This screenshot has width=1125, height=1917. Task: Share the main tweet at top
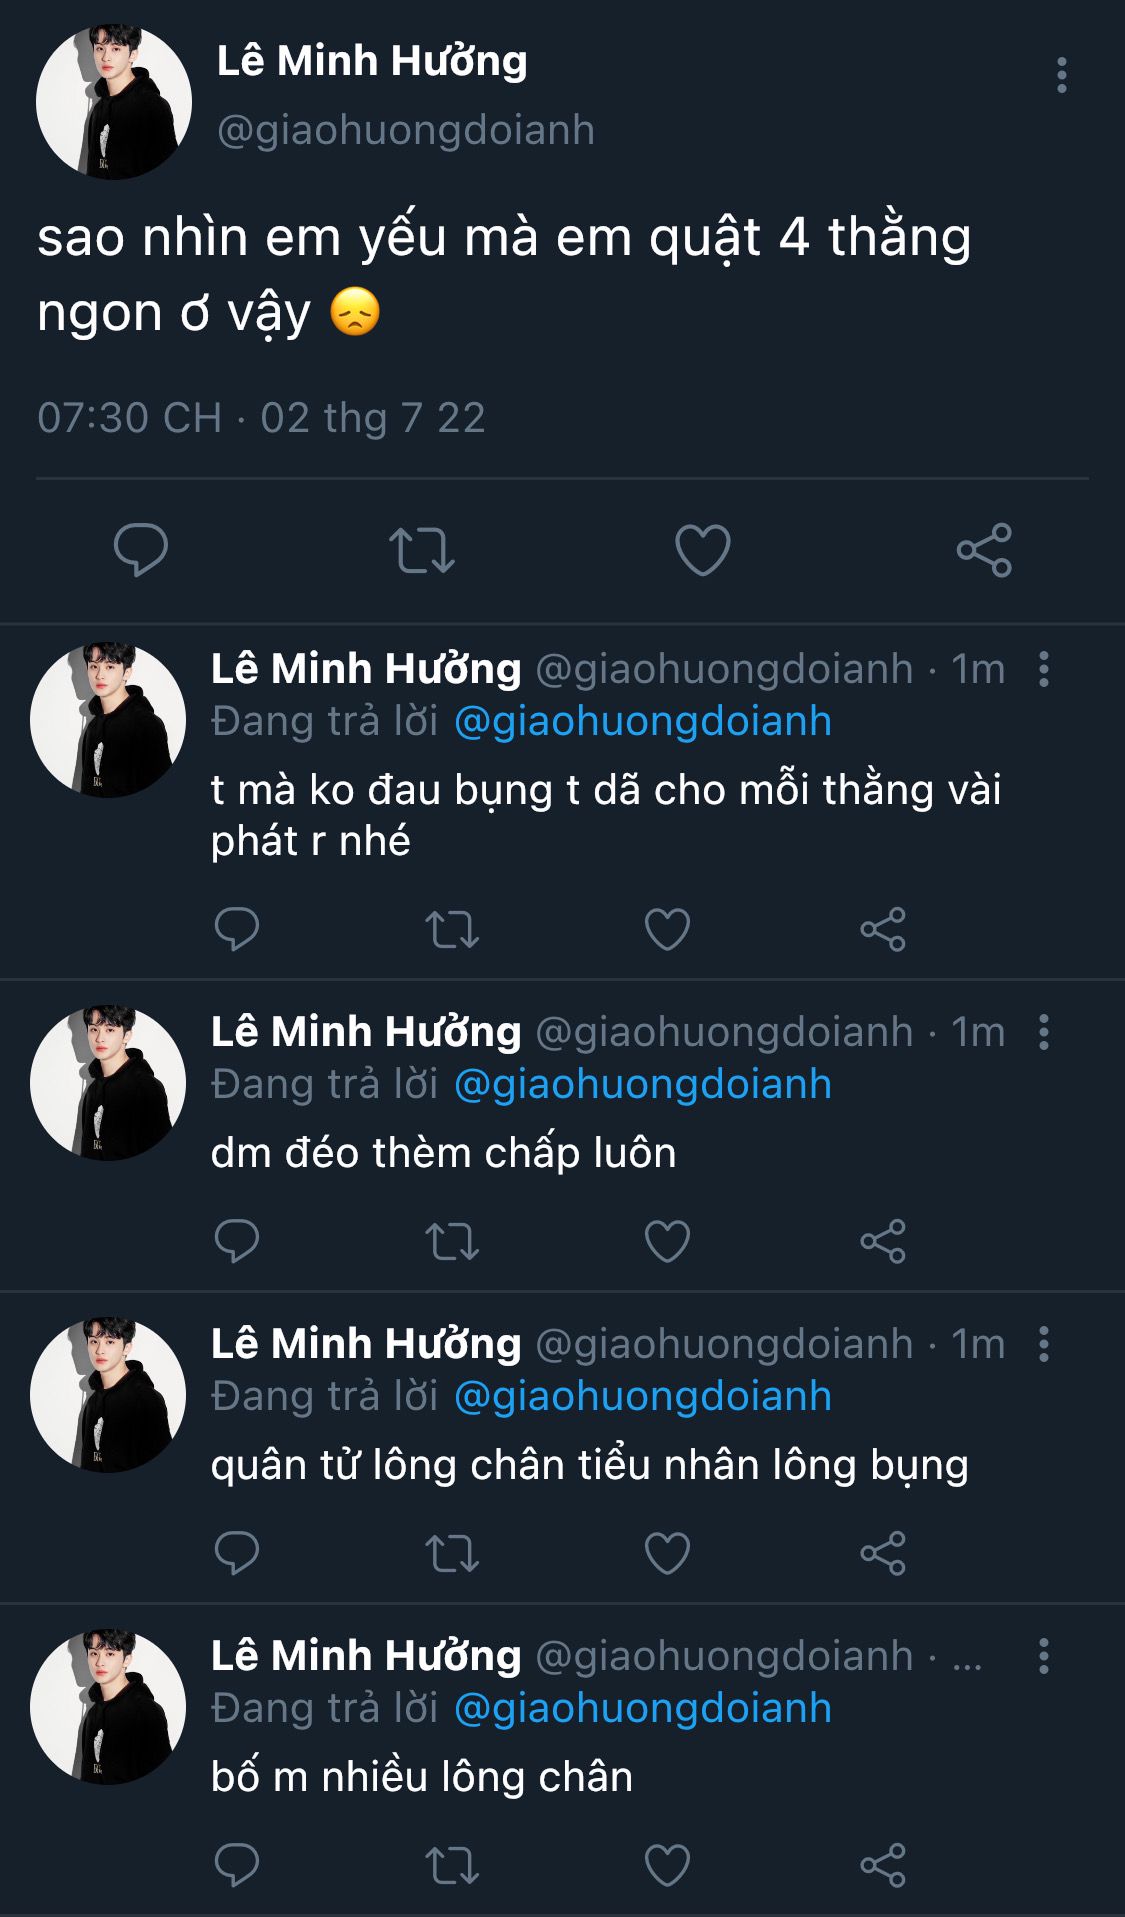tap(984, 550)
